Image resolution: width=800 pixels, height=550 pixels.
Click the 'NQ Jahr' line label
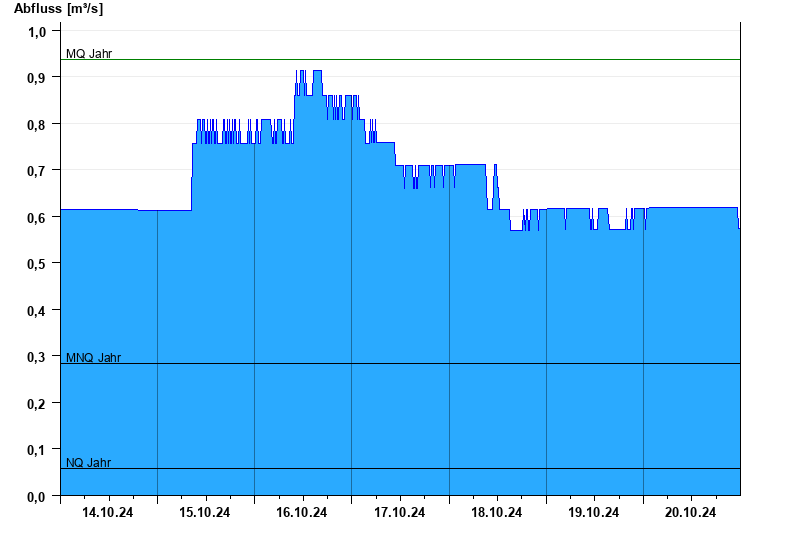[88, 463]
